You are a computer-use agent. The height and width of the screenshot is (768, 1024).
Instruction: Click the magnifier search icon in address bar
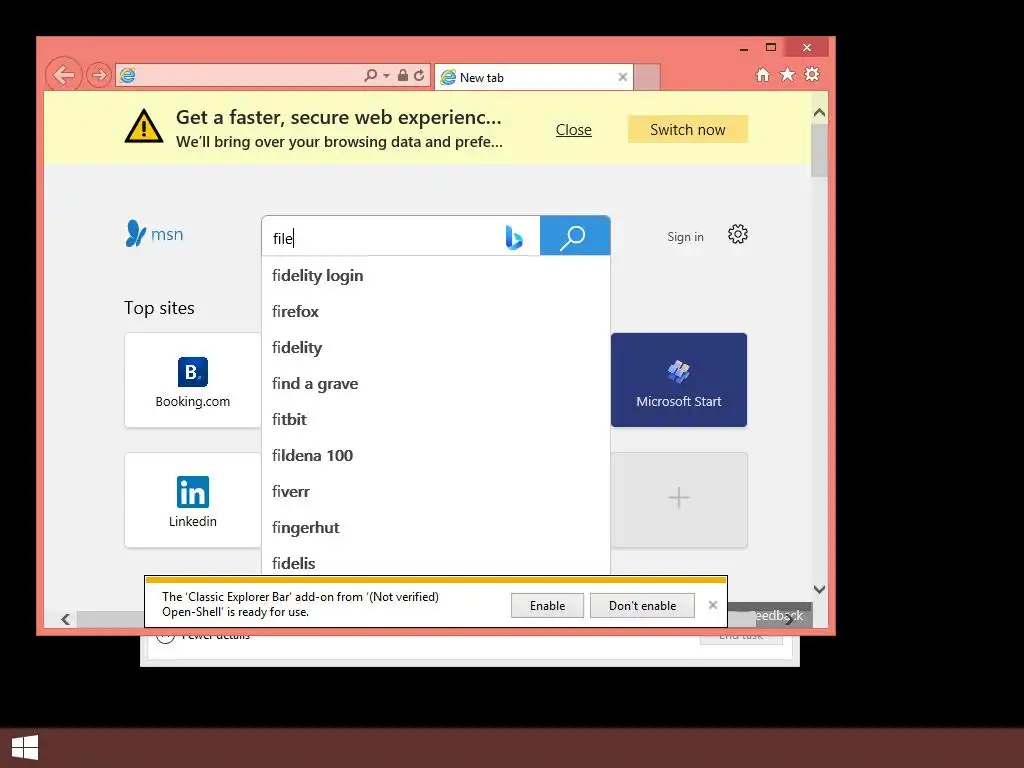click(x=370, y=75)
